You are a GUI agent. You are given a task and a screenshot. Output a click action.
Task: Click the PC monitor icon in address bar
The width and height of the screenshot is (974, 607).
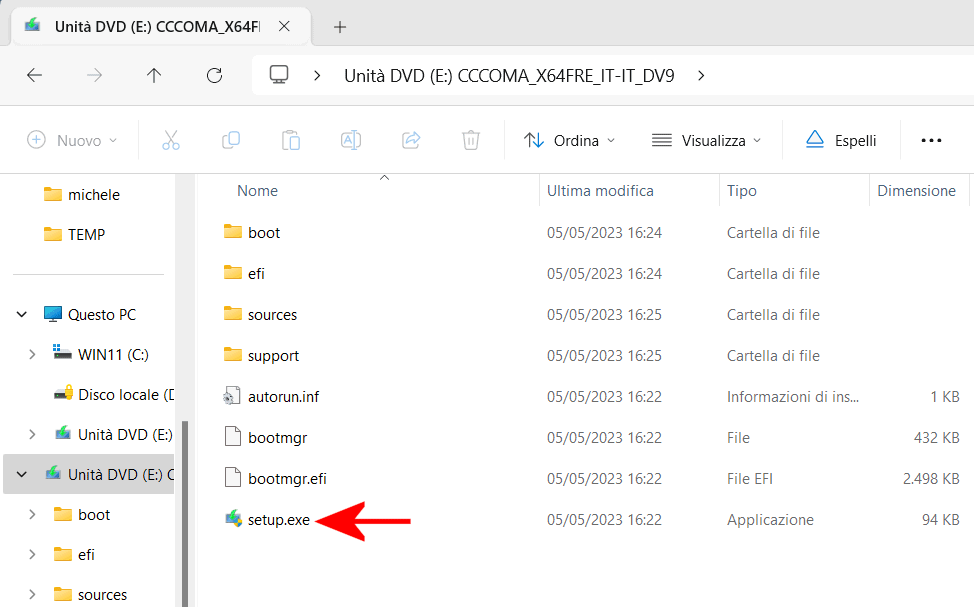[x=279, y=75]
